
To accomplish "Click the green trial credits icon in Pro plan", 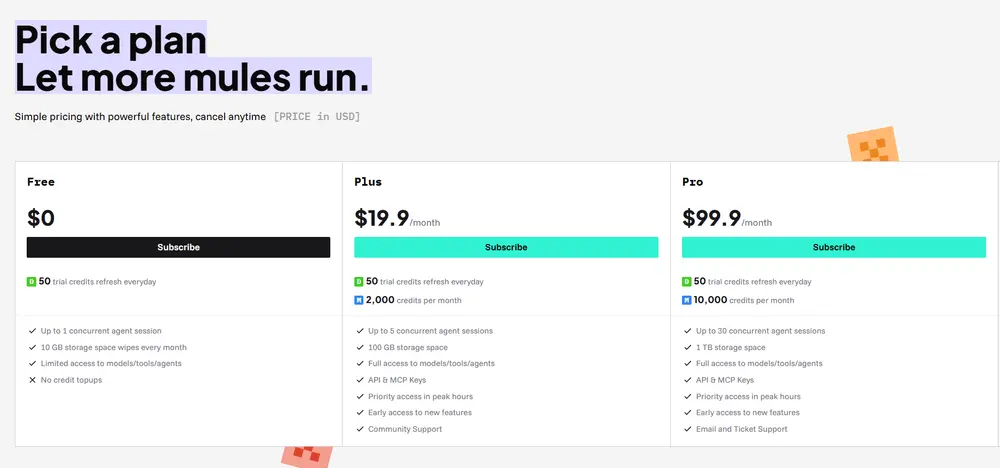I will (x=687, y=282).
